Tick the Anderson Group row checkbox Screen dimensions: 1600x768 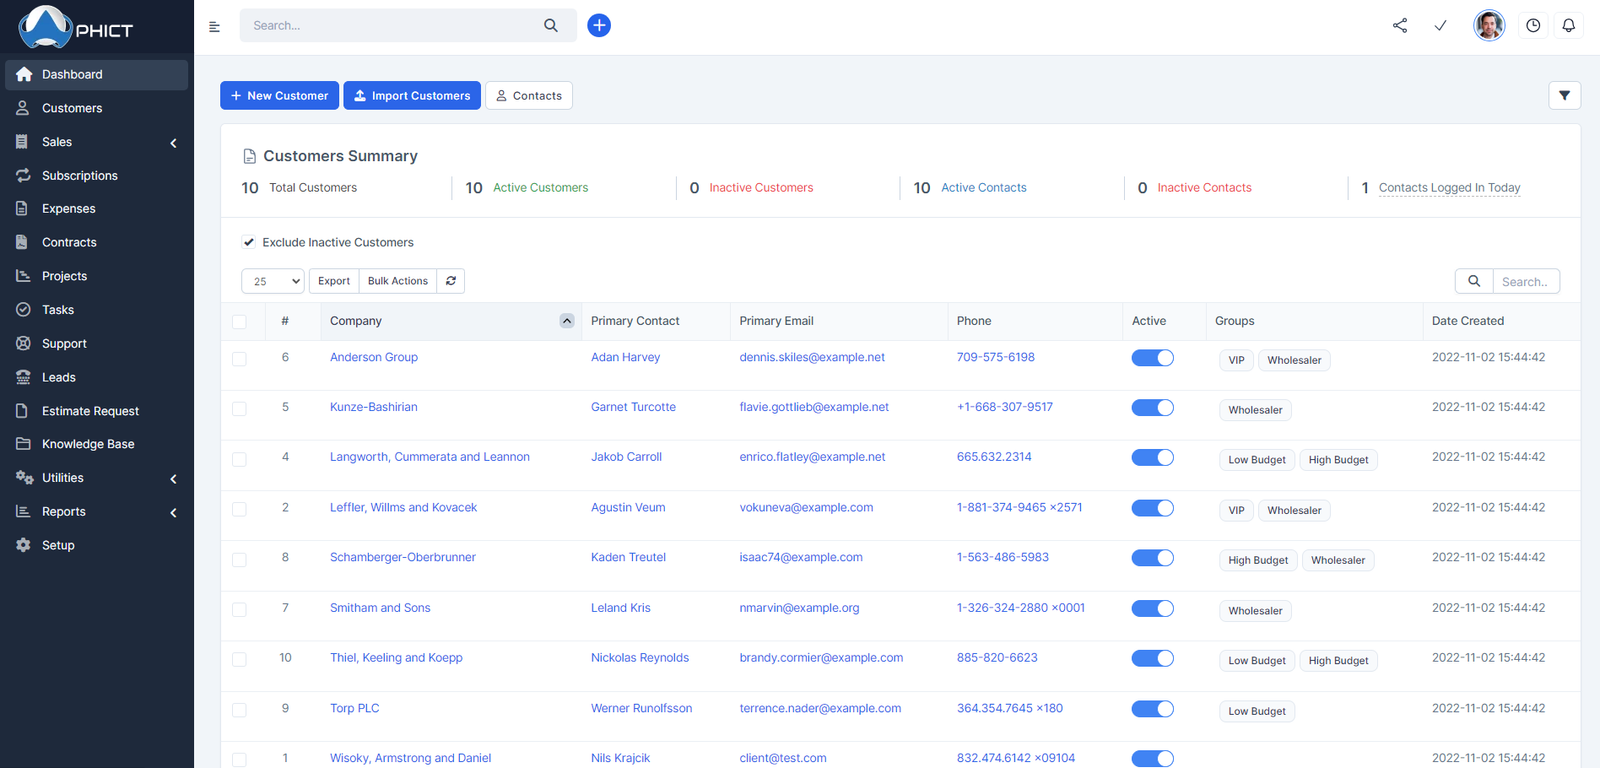click(x=239, y=359)
